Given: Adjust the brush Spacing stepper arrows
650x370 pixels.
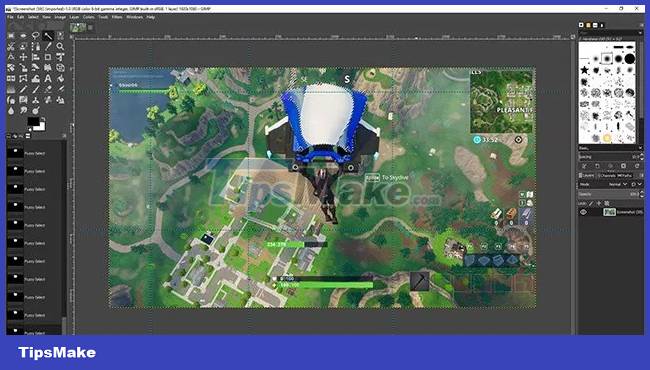Looking at the screenshot, I should (x=642, y=157).
